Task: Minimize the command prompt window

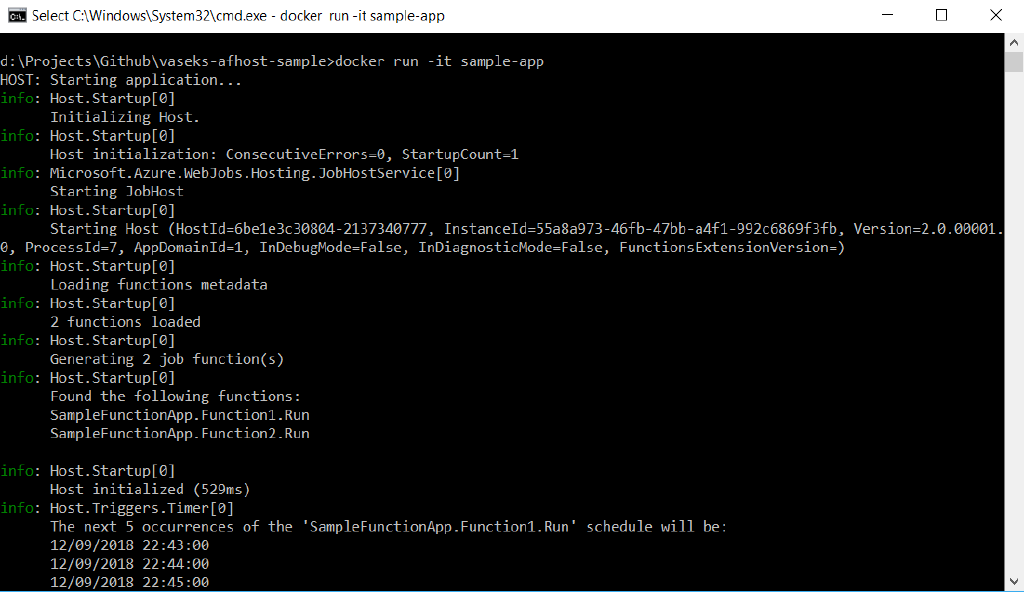Action: coord(885,15)
